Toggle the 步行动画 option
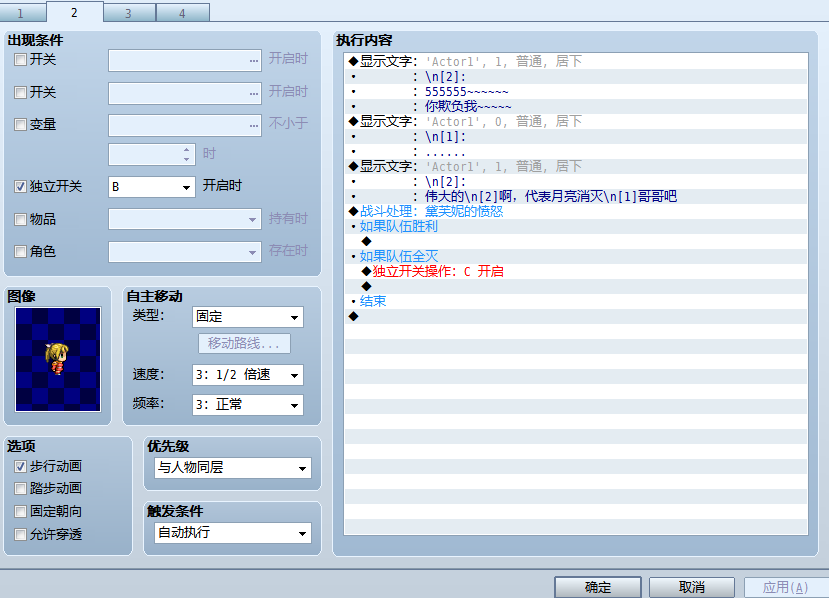This screenshot has height=598, width=829. click(x=20, y=466)
